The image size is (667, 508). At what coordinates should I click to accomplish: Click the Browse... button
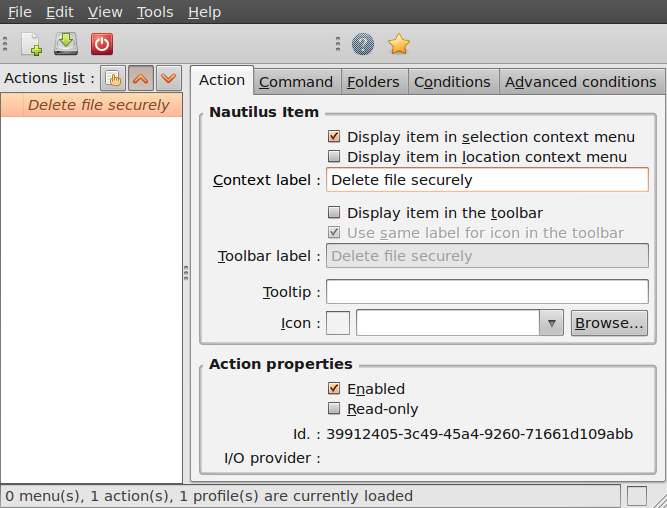[x=609, y=323]
